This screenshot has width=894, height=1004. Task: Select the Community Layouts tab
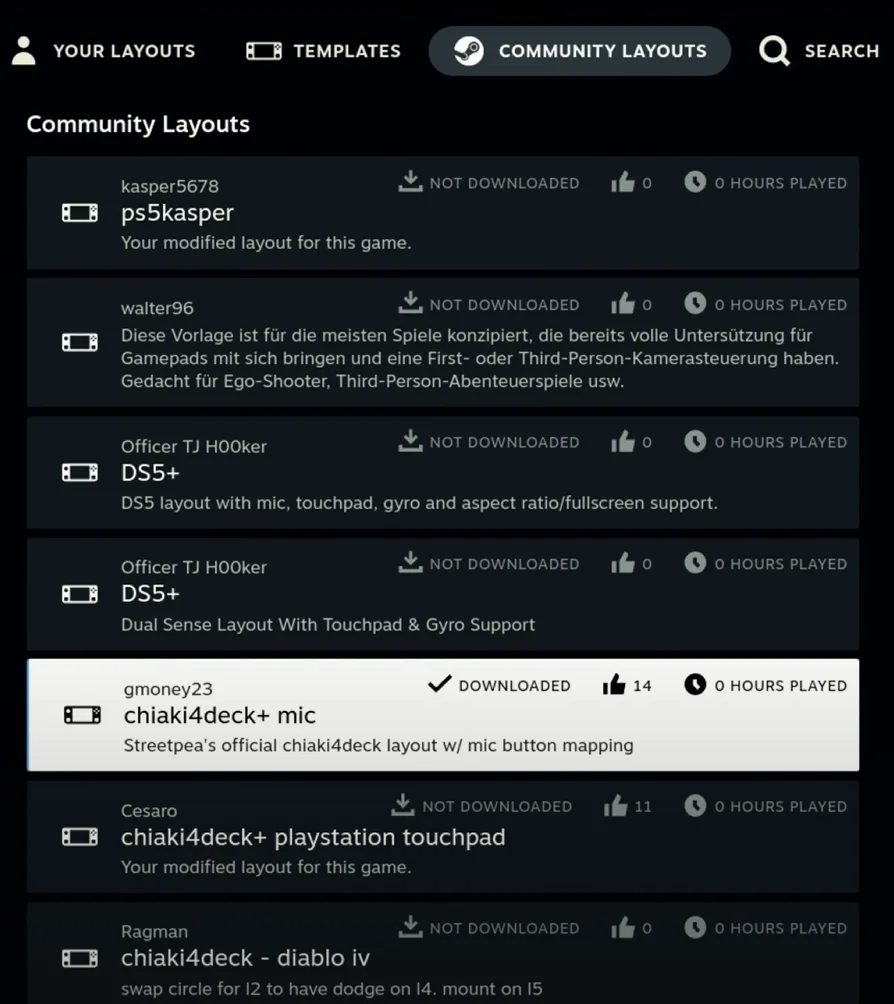[x=580, y=51]
